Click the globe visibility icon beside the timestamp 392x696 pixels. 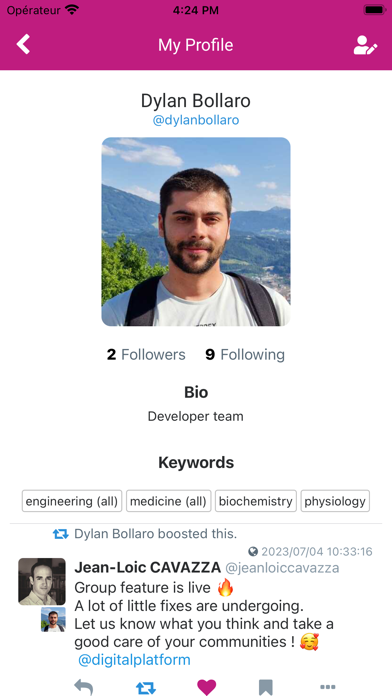click(253, 552)
